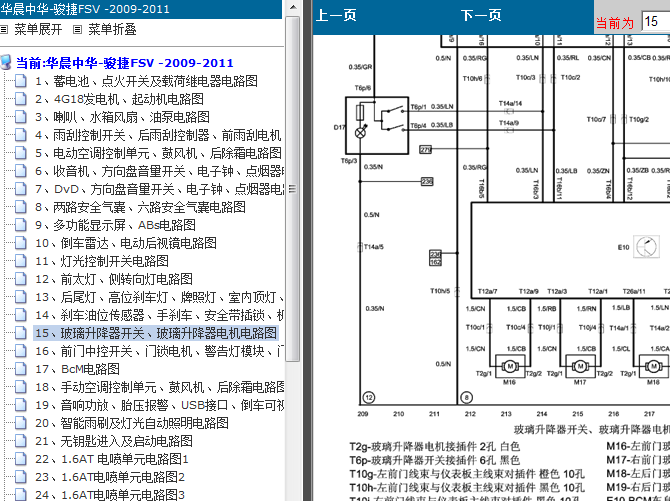This screenshot has width=670, height=501.
Task: Open 4、雨刮控制开关 wiring diagram entry
Action: (x=158, y=135)
